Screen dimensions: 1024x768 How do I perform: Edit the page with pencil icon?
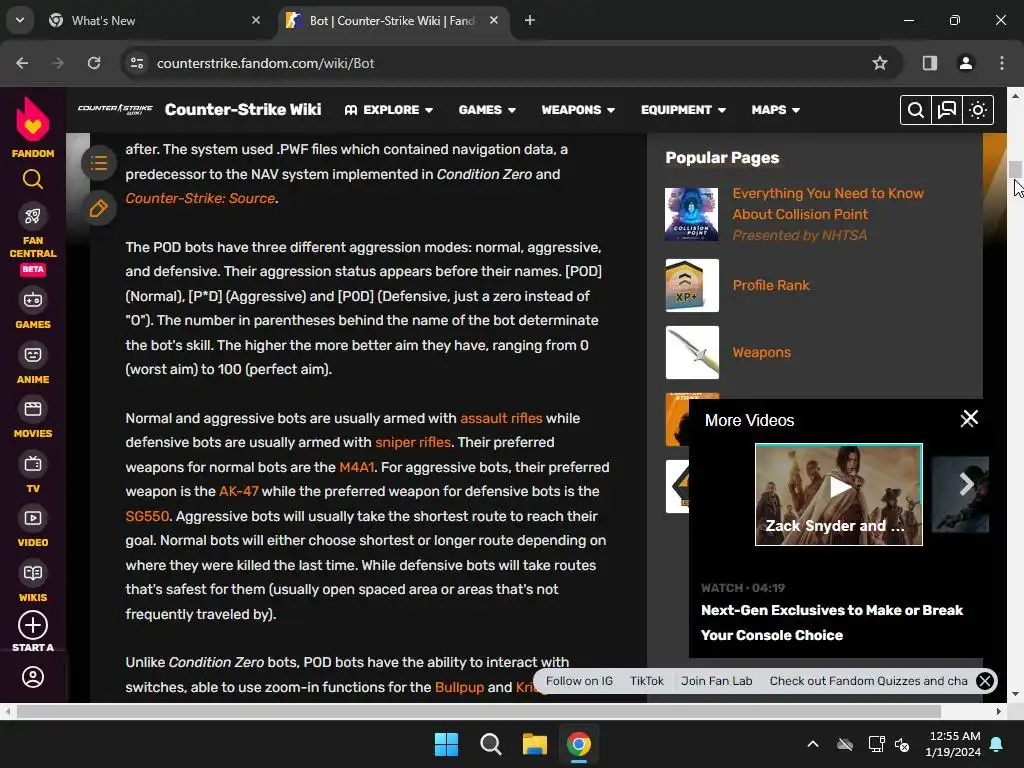tap(99, 208)
